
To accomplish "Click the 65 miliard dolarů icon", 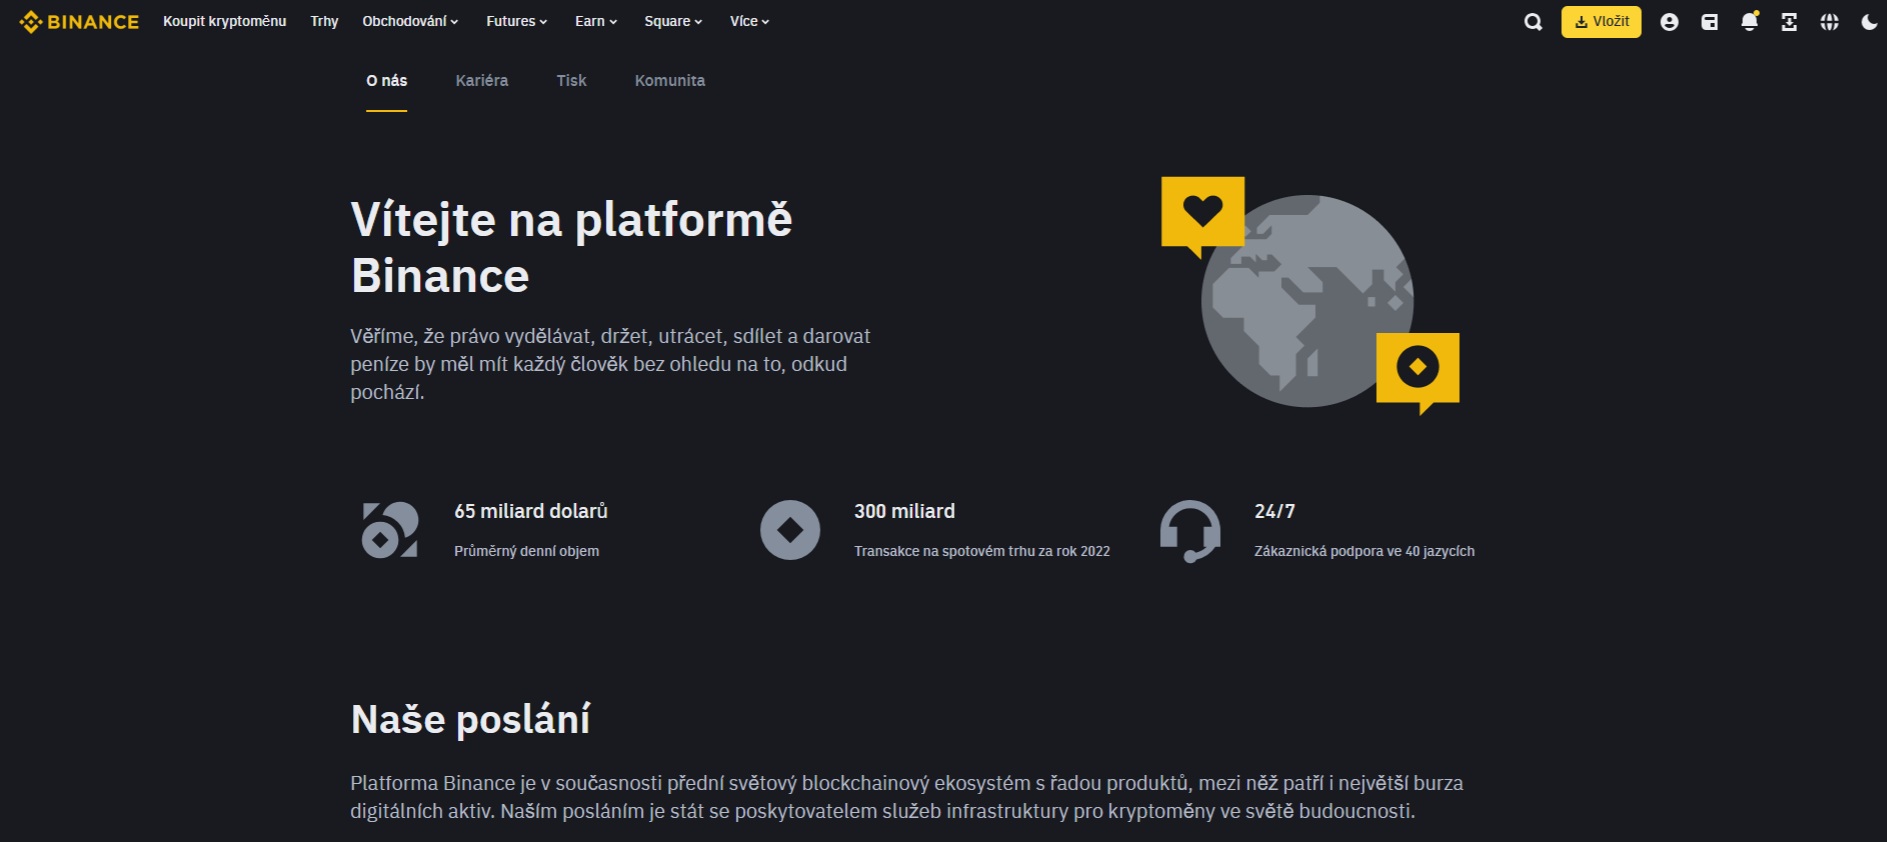I will (390, 530).
